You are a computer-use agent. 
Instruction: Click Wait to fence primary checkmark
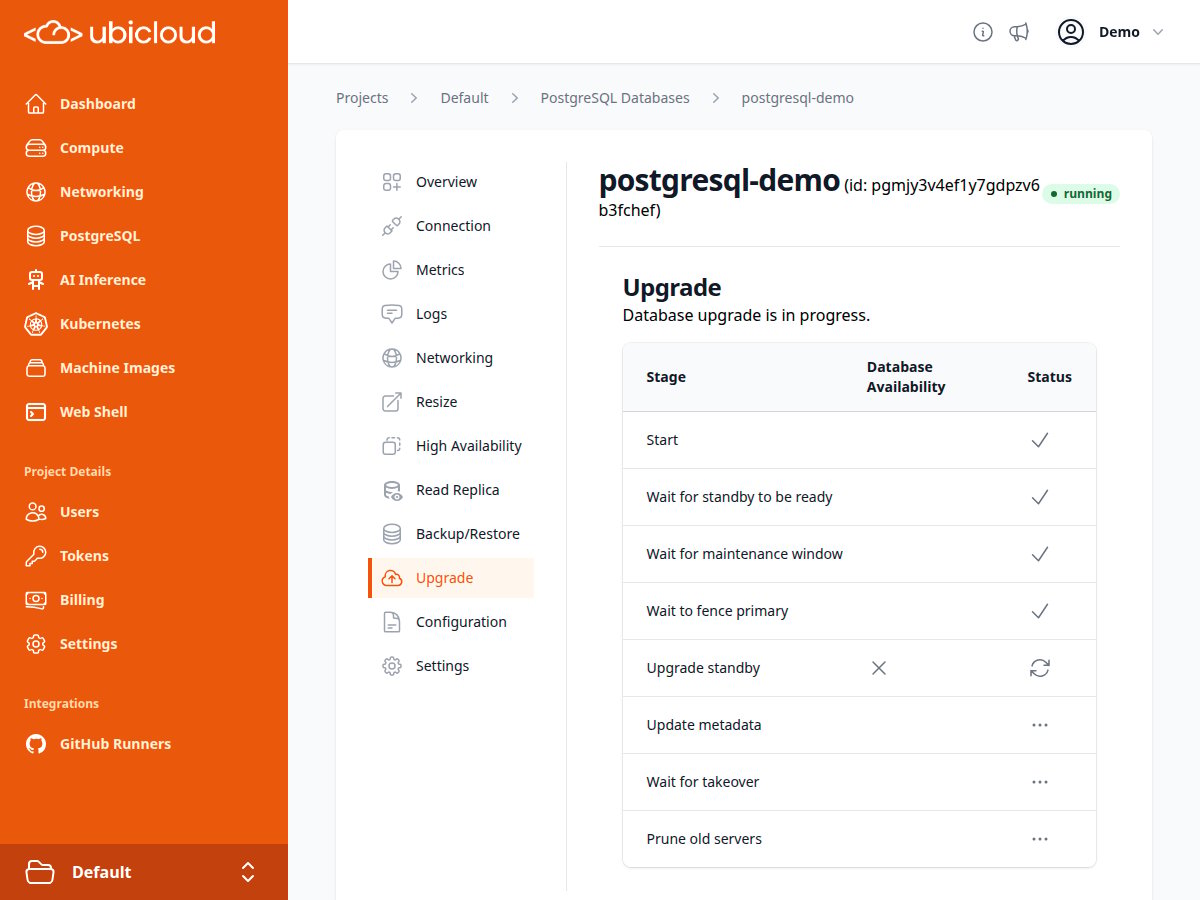pos(1040,611)
